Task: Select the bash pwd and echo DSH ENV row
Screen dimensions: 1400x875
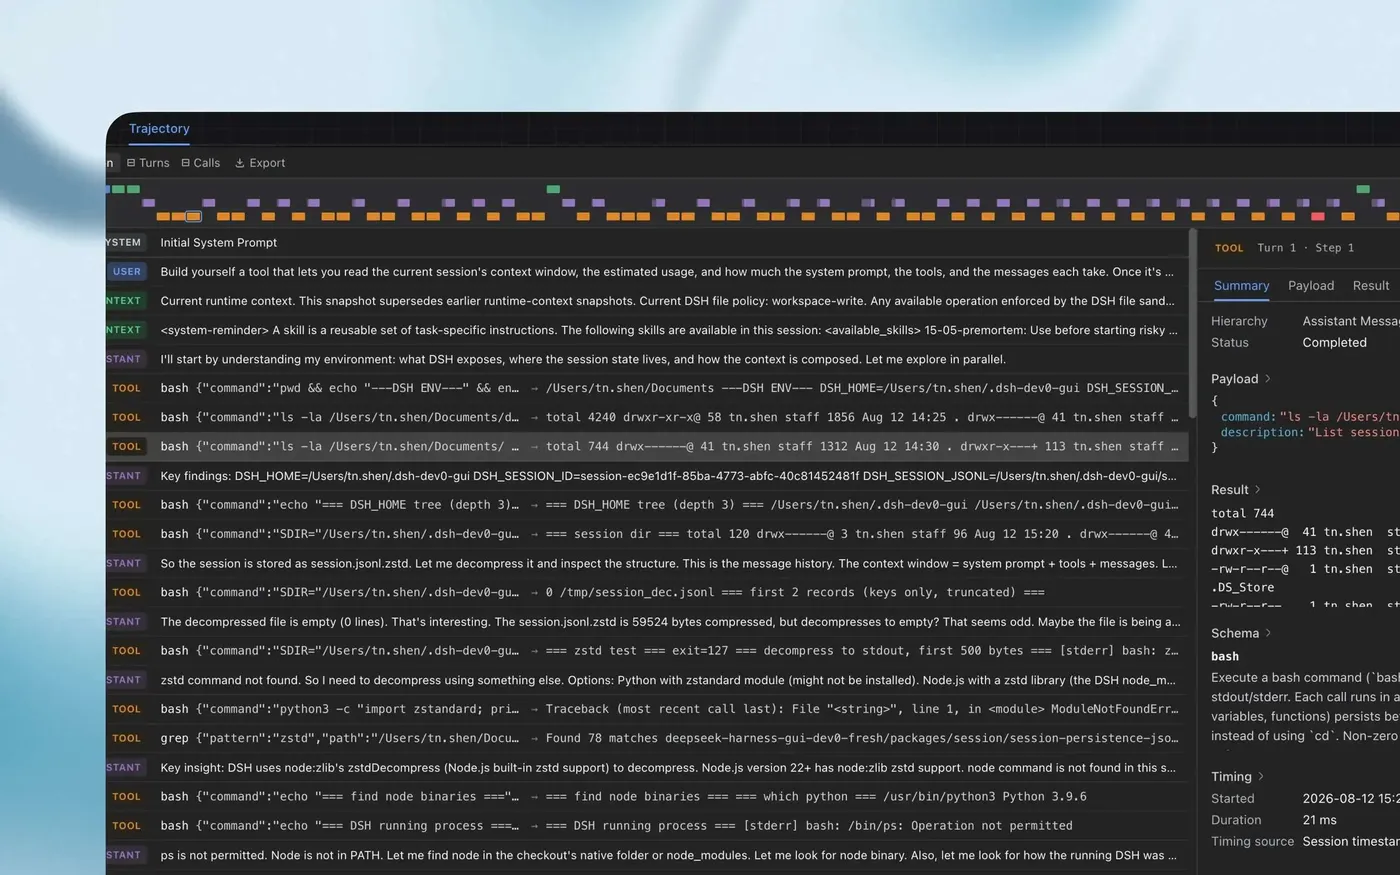Action: [647, 388]
